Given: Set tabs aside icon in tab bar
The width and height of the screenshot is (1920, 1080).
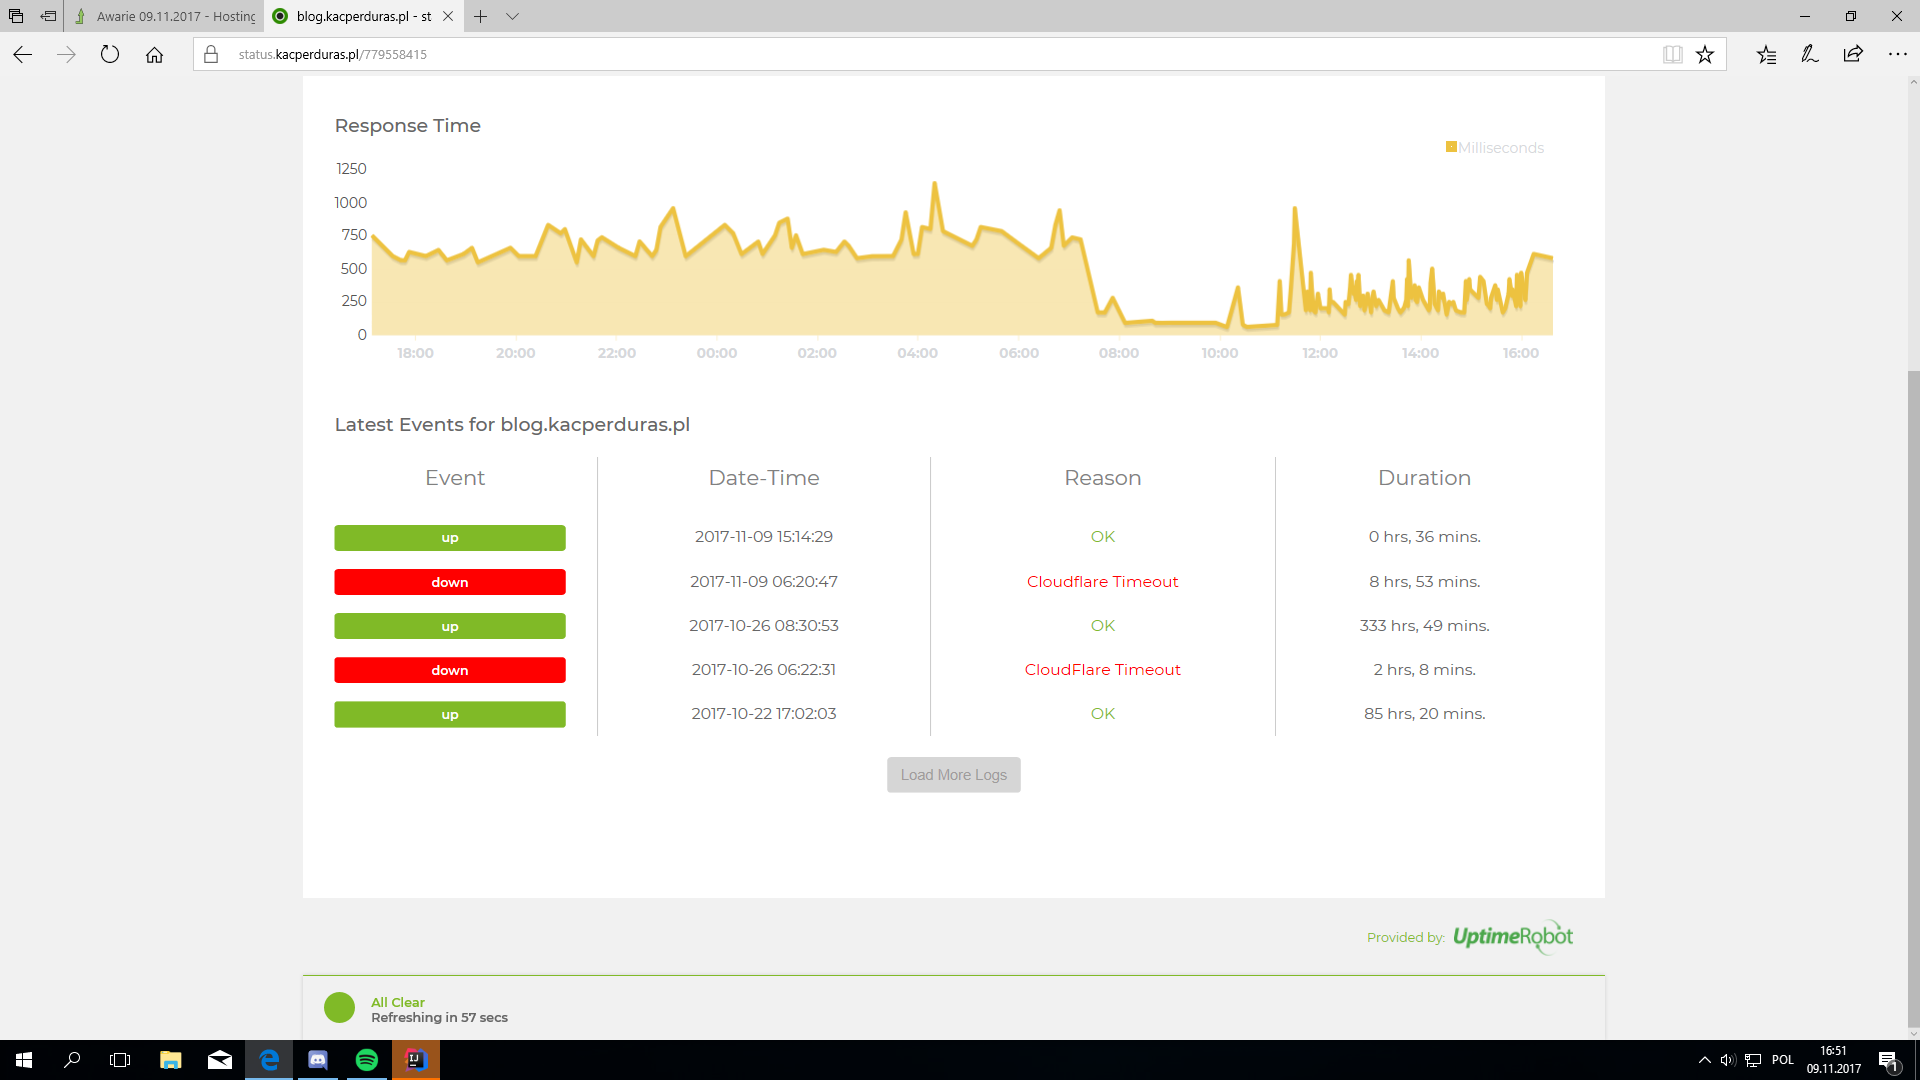Looking at the screenshot, I should click(48, 16).
